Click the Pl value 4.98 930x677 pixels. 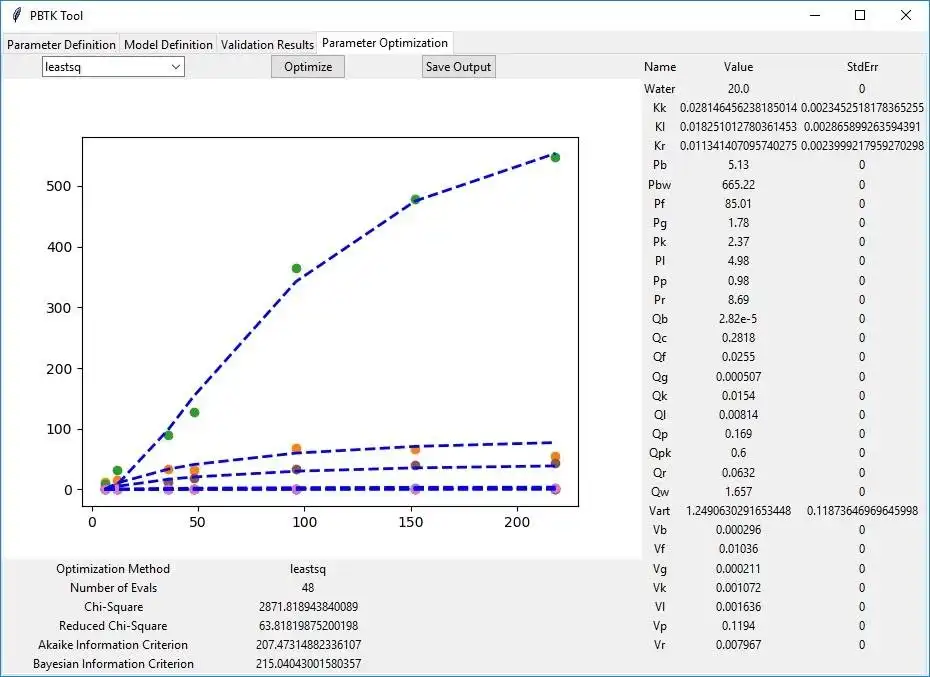(x=738, y=261)
